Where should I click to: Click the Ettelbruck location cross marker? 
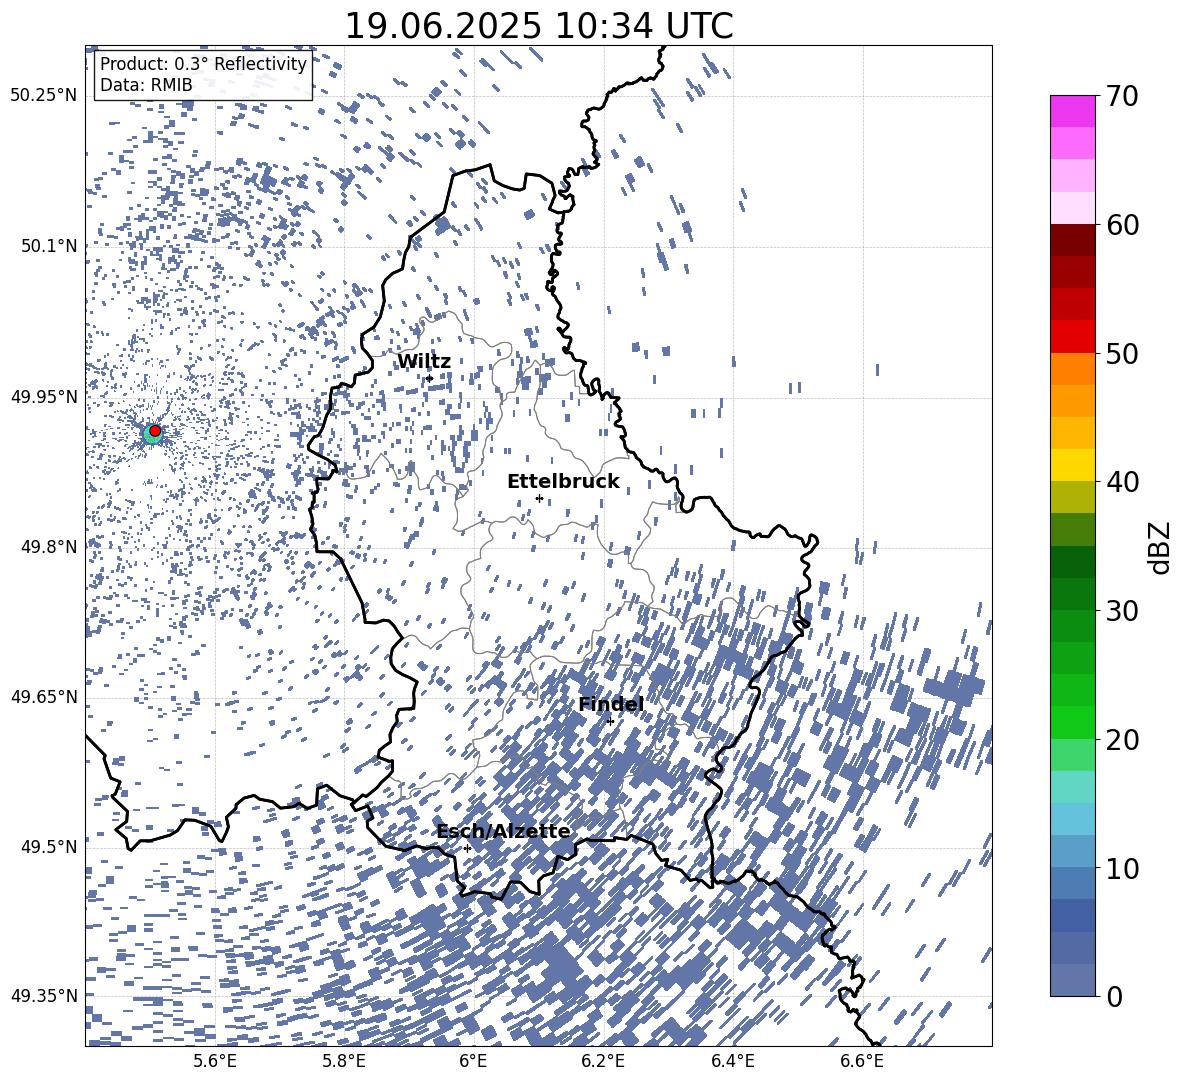point(539,498)
